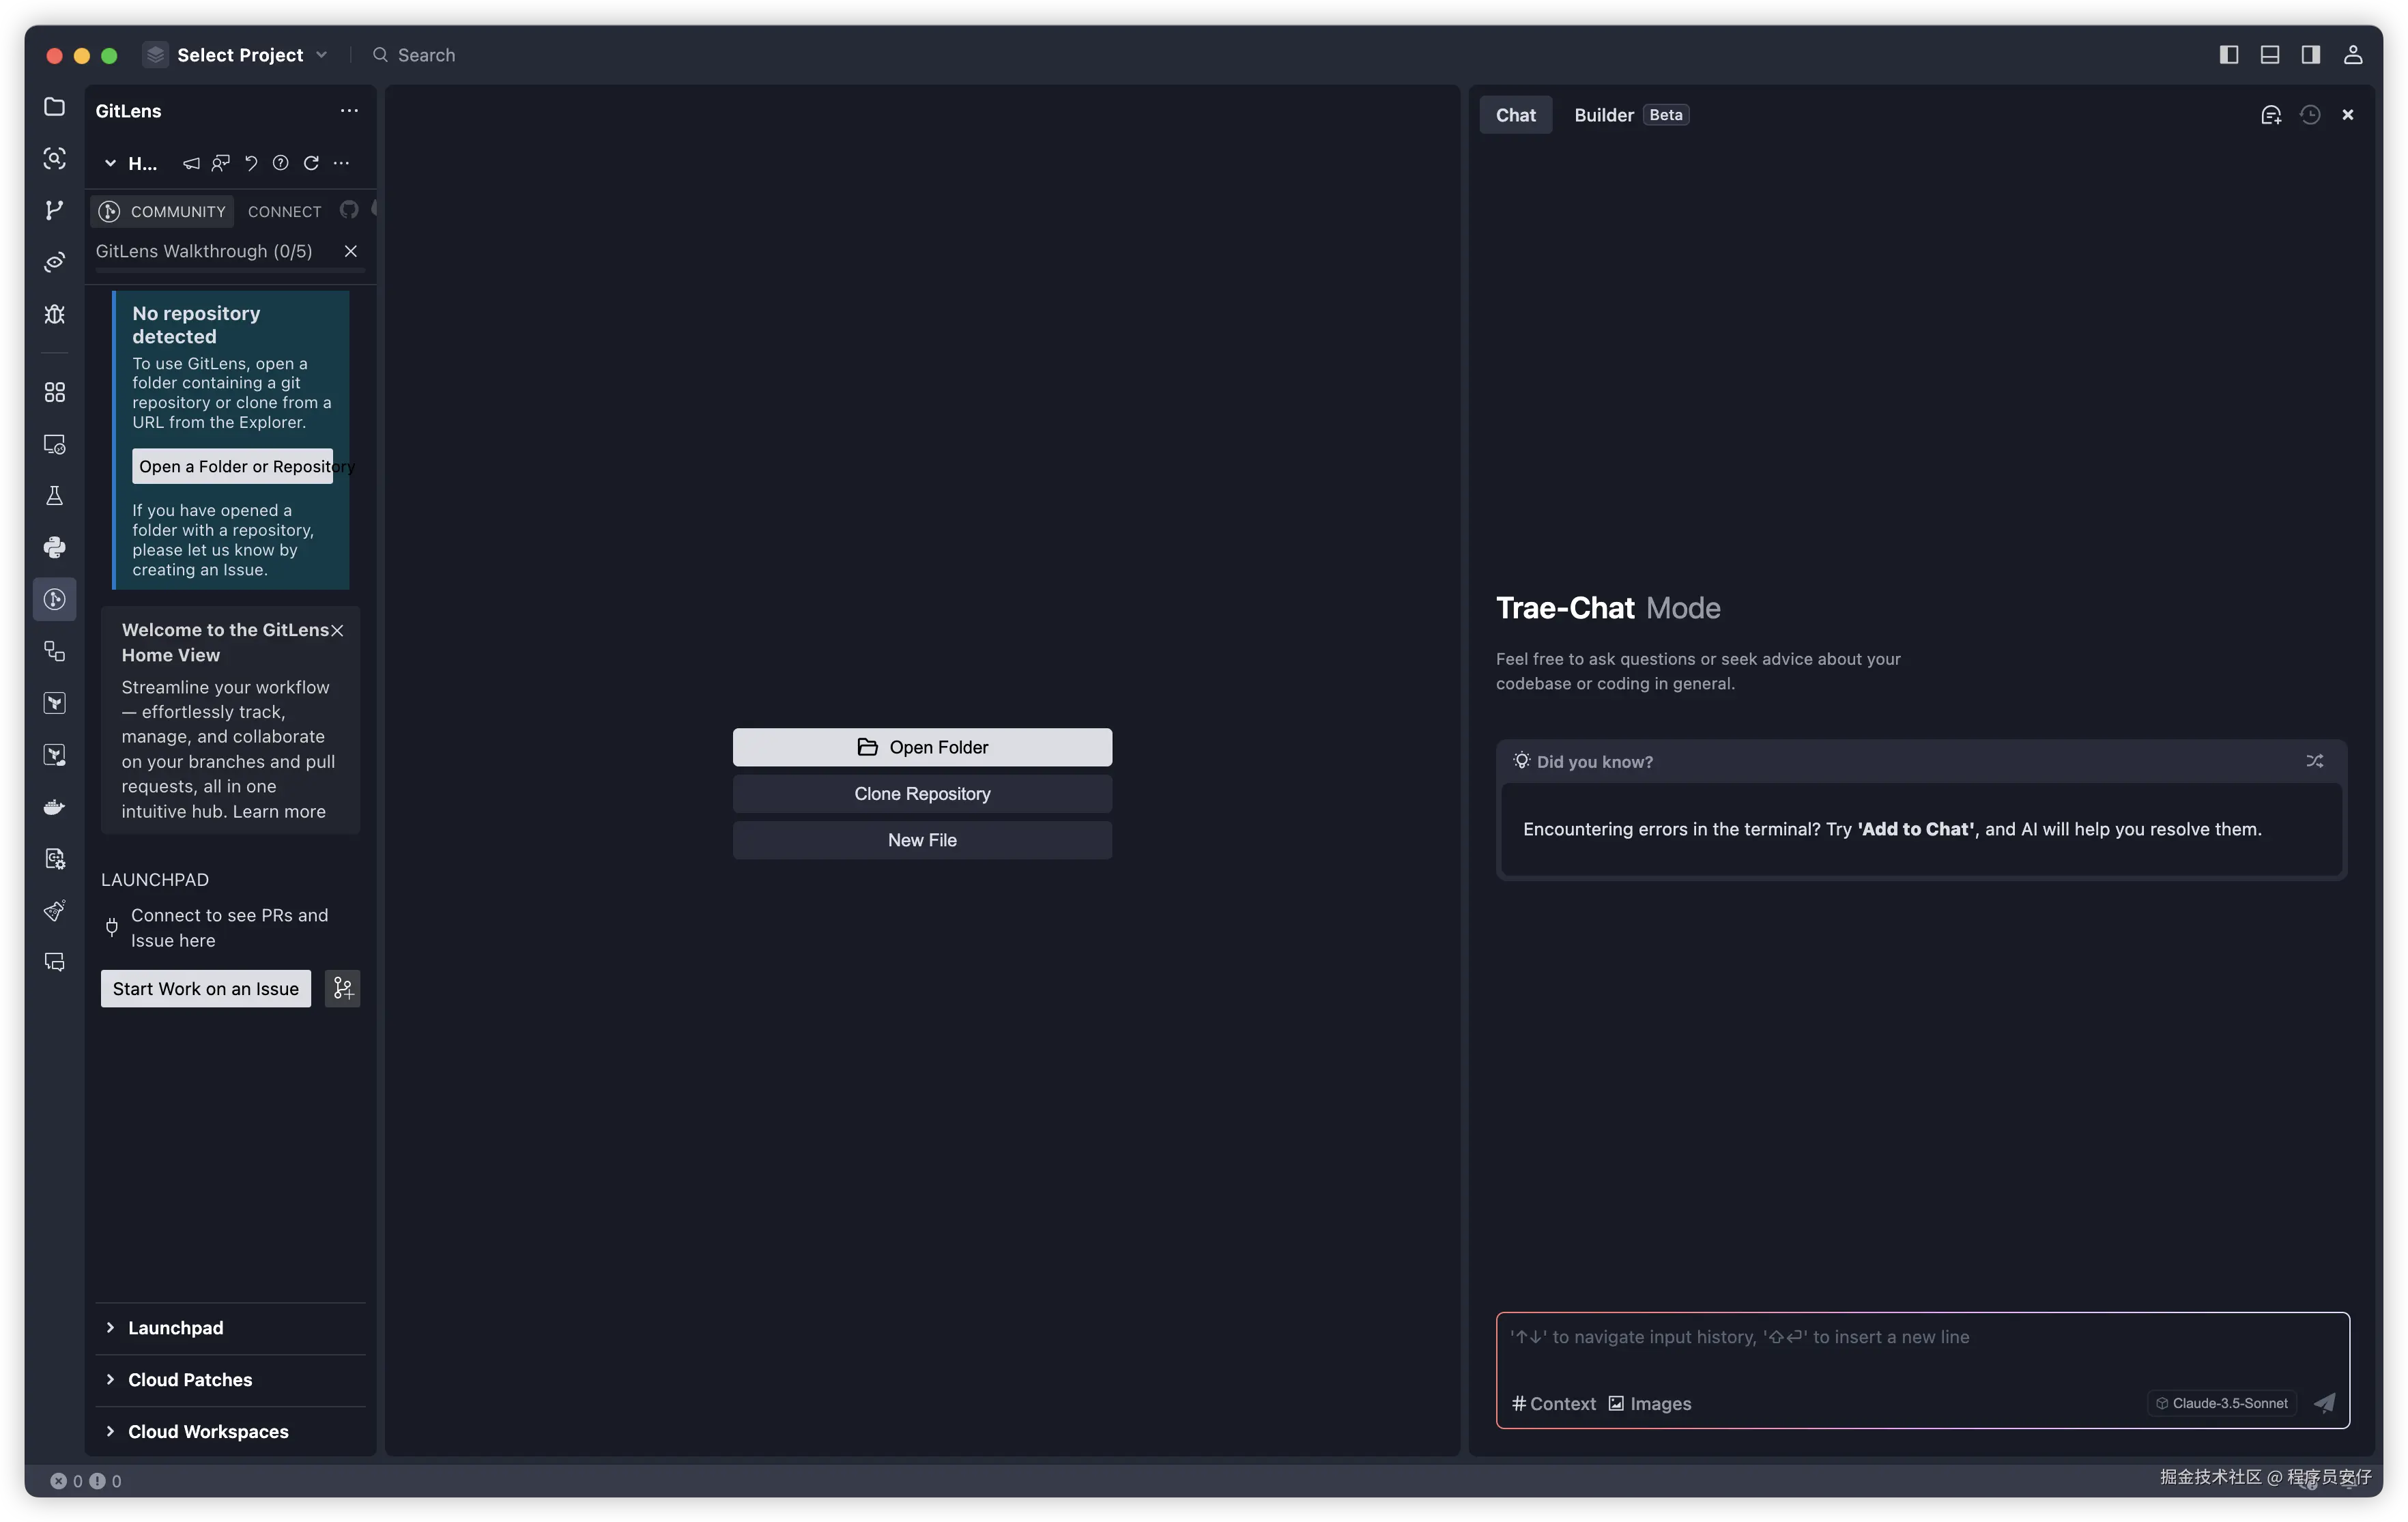
Task: Toggle the left sidebar layout icon
Action: click(x=2228, y=55)
